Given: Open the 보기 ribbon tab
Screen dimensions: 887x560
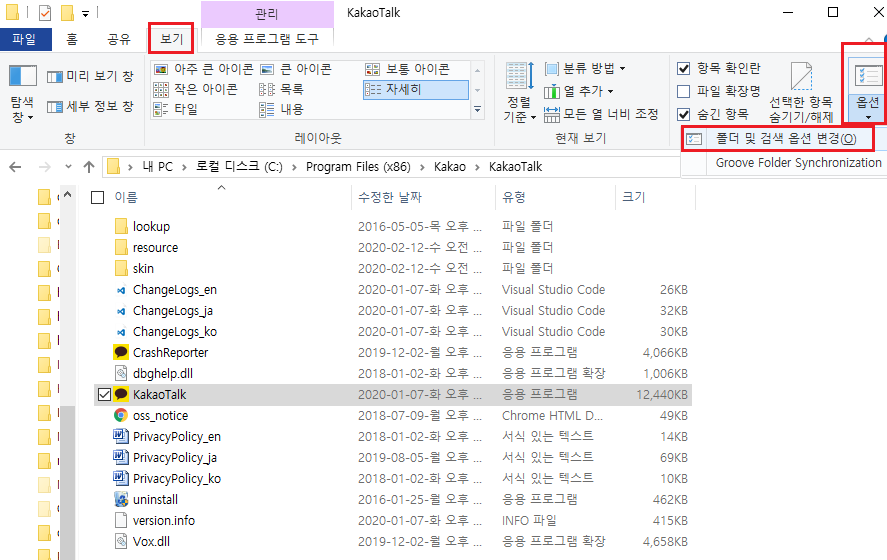Looking at the screenshot, I should coord(171,38).
